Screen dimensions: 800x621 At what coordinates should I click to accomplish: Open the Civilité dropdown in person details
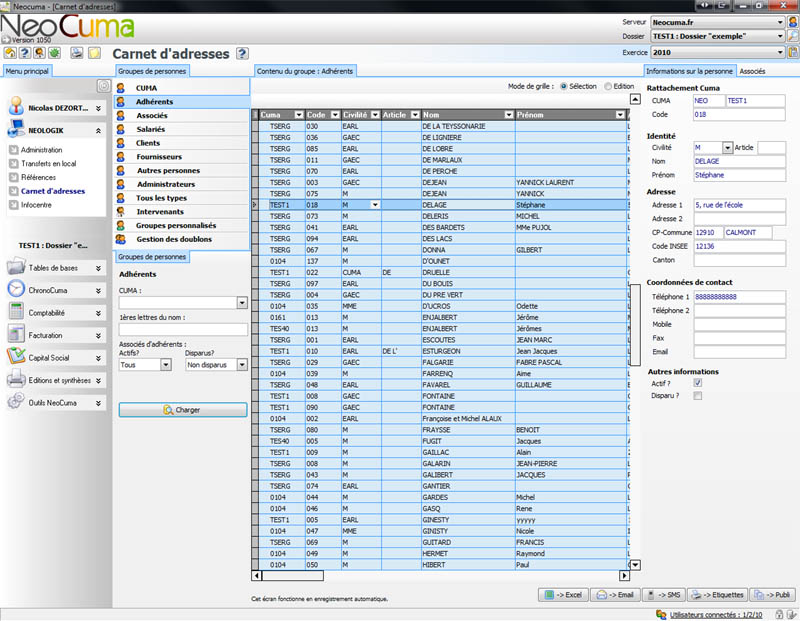coord(727,147)
